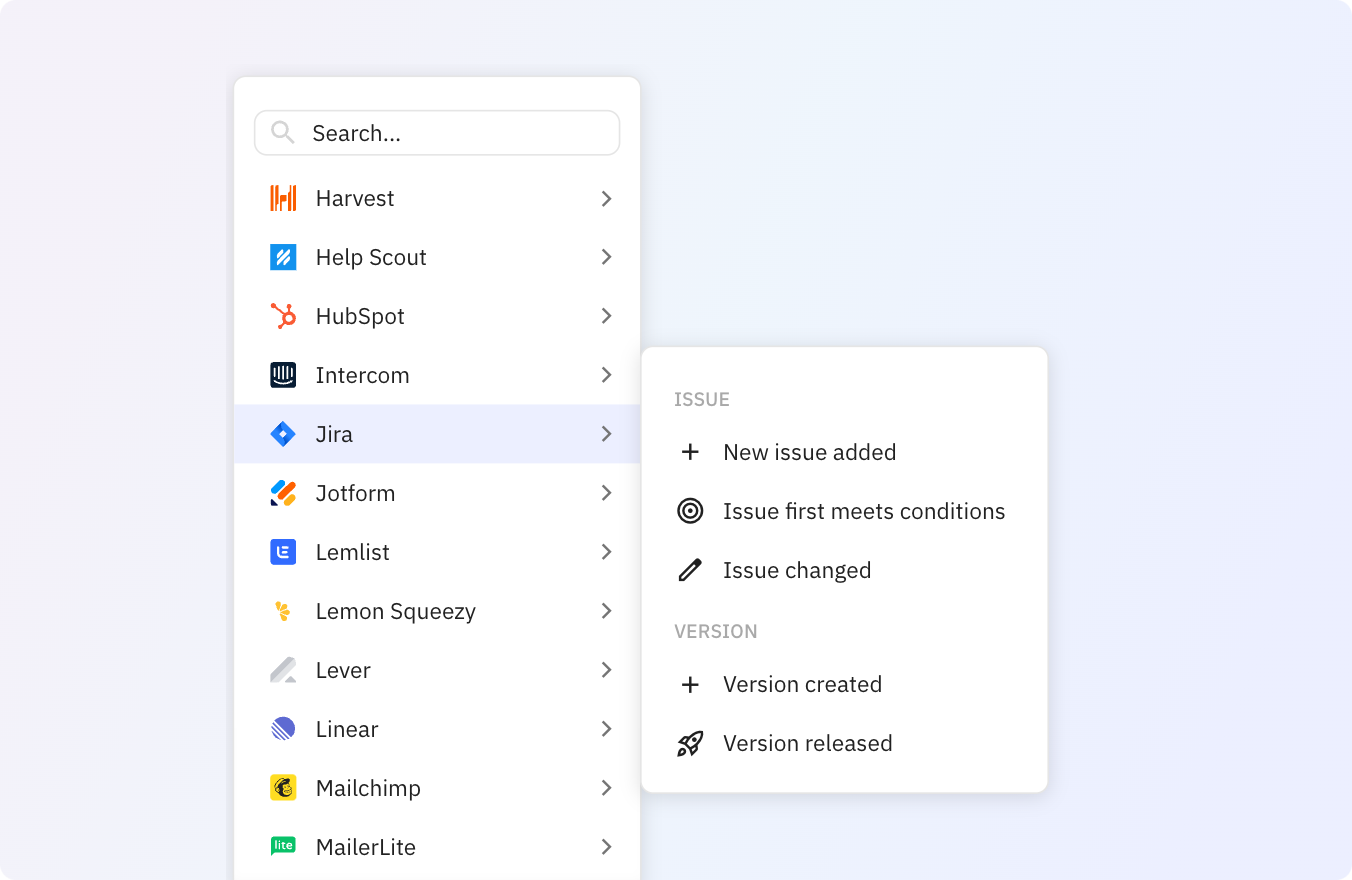Click the Jotform logo icon
Image resolution: width=1352 pixels, height=880 pixels.
283,493
